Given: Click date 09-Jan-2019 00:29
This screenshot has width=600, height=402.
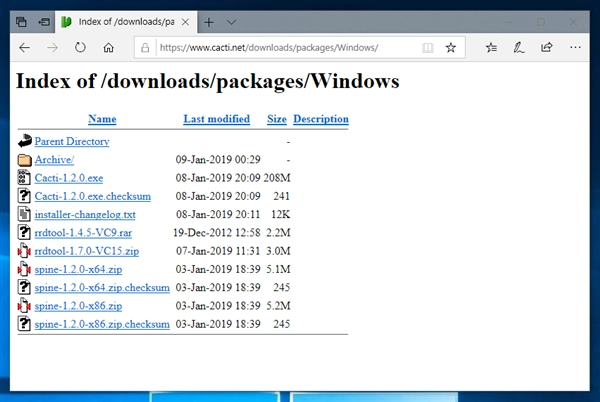Looking at the screenshot, I should (218, 159).
